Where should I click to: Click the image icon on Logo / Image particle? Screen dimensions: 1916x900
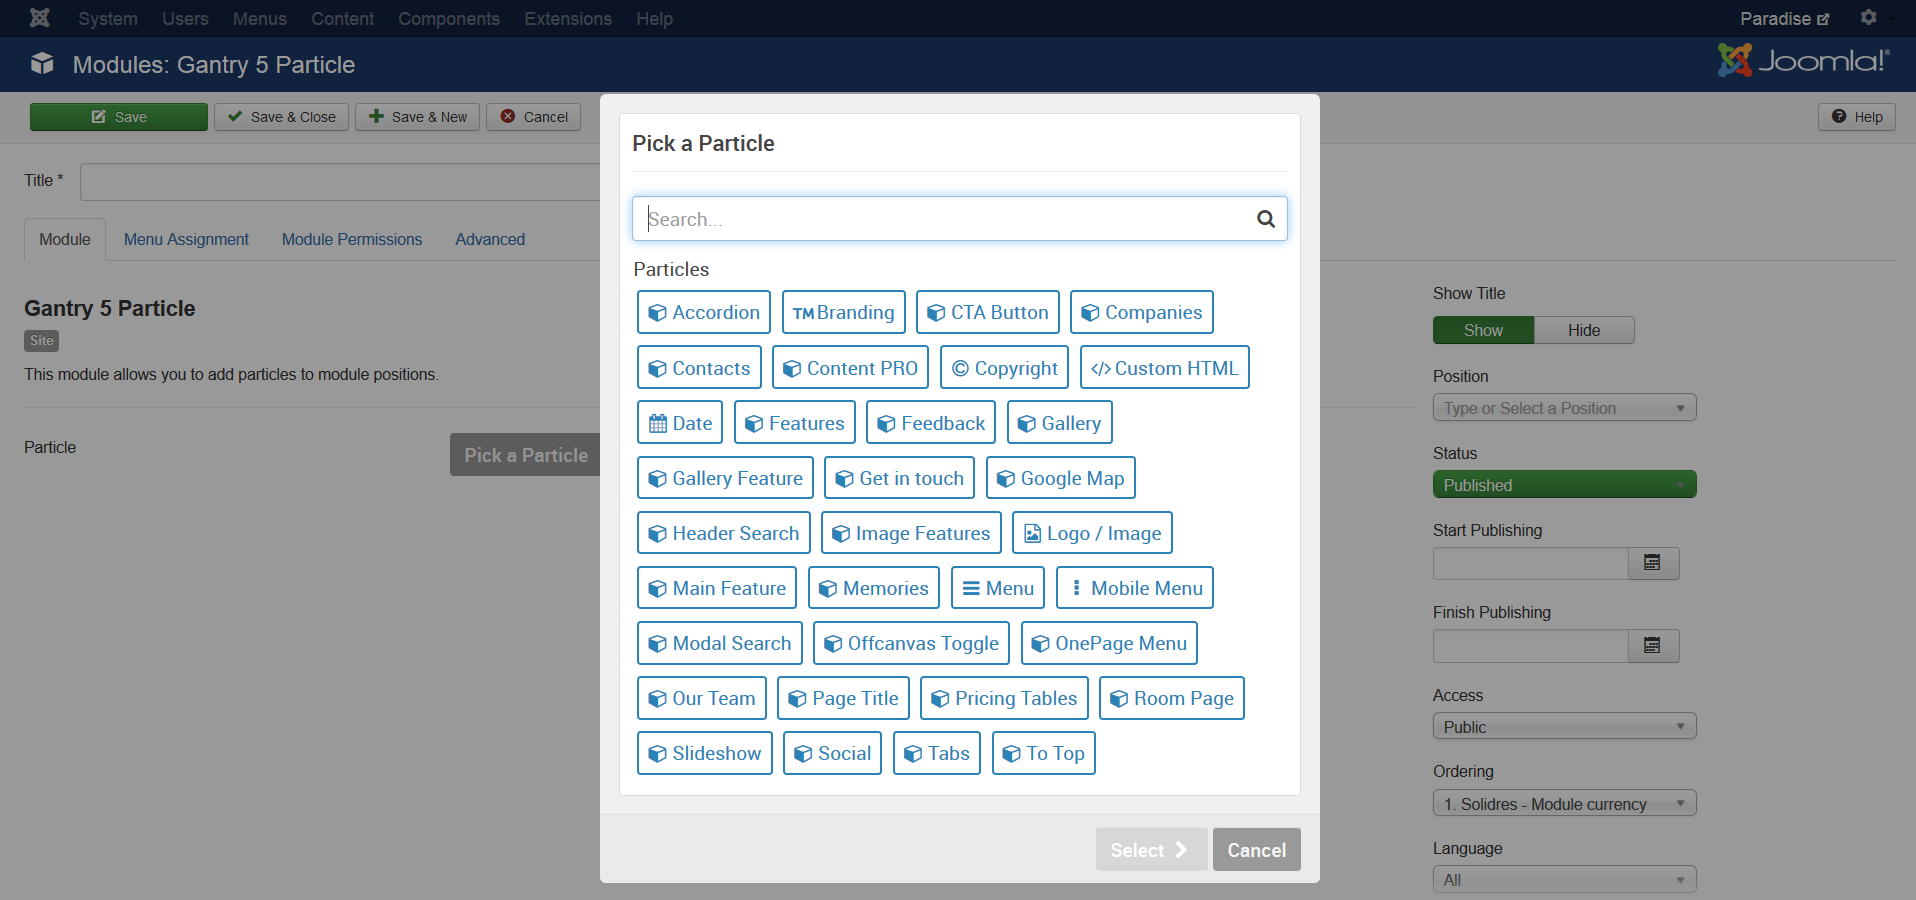point(1032,534)
